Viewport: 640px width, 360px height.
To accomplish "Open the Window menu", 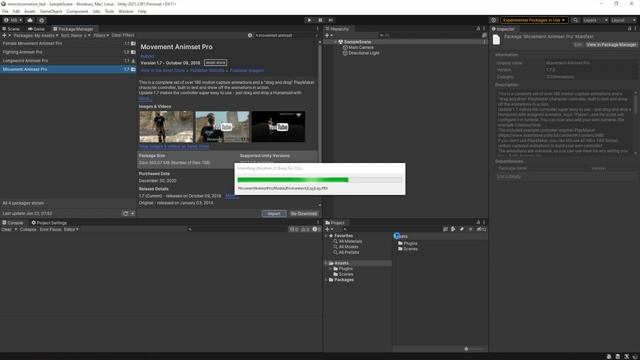I will (x=126, y=11).
